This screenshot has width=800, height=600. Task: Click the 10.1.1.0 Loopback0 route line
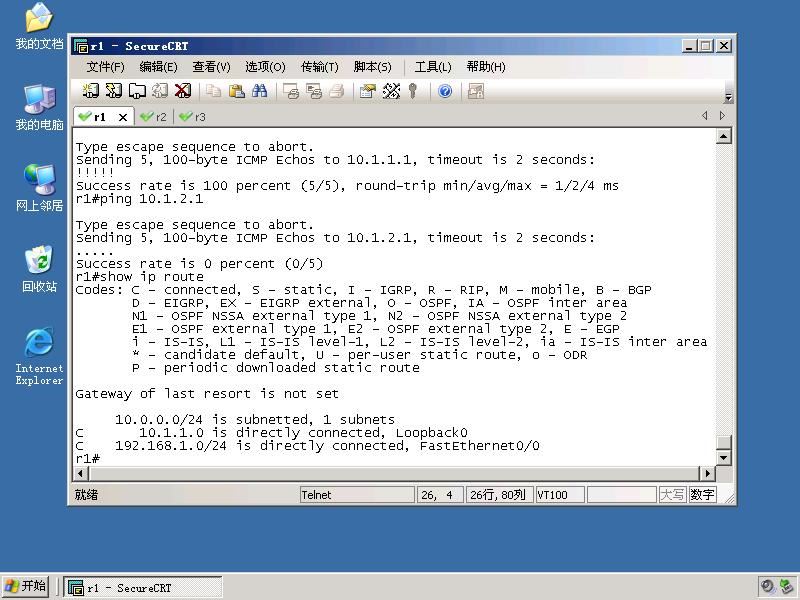(271, 433)
